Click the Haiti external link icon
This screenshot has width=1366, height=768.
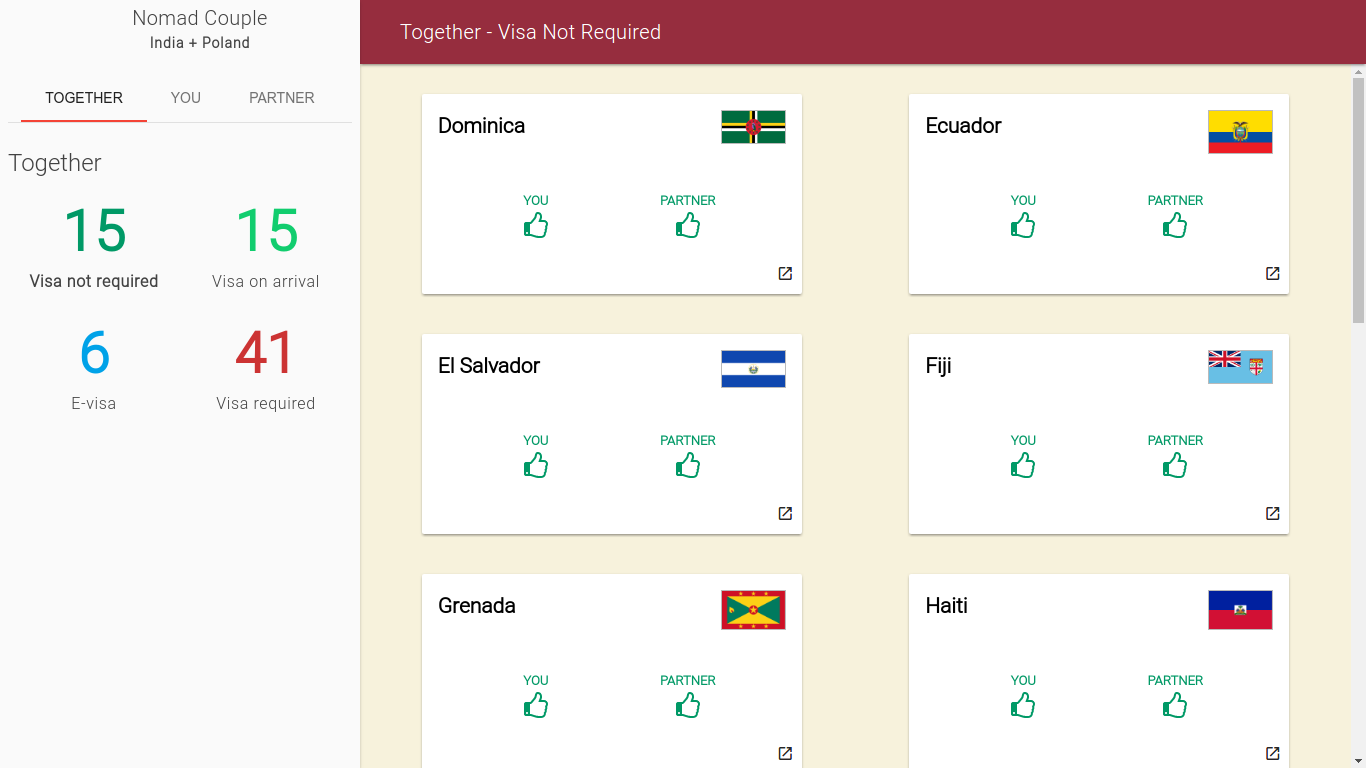pos(1272,753)
